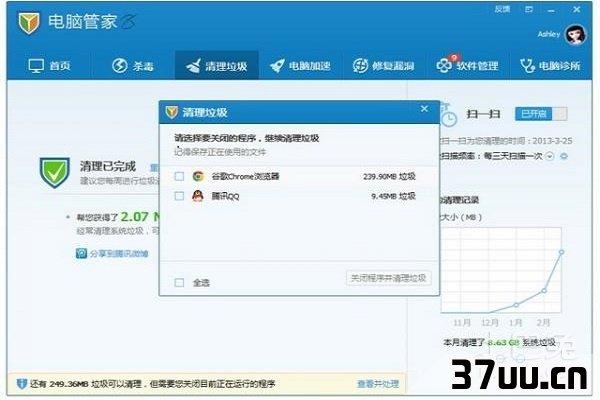Click the Ashley username
Image resolution: width=600 pixels, height=400 pixels.
(549, 34)
